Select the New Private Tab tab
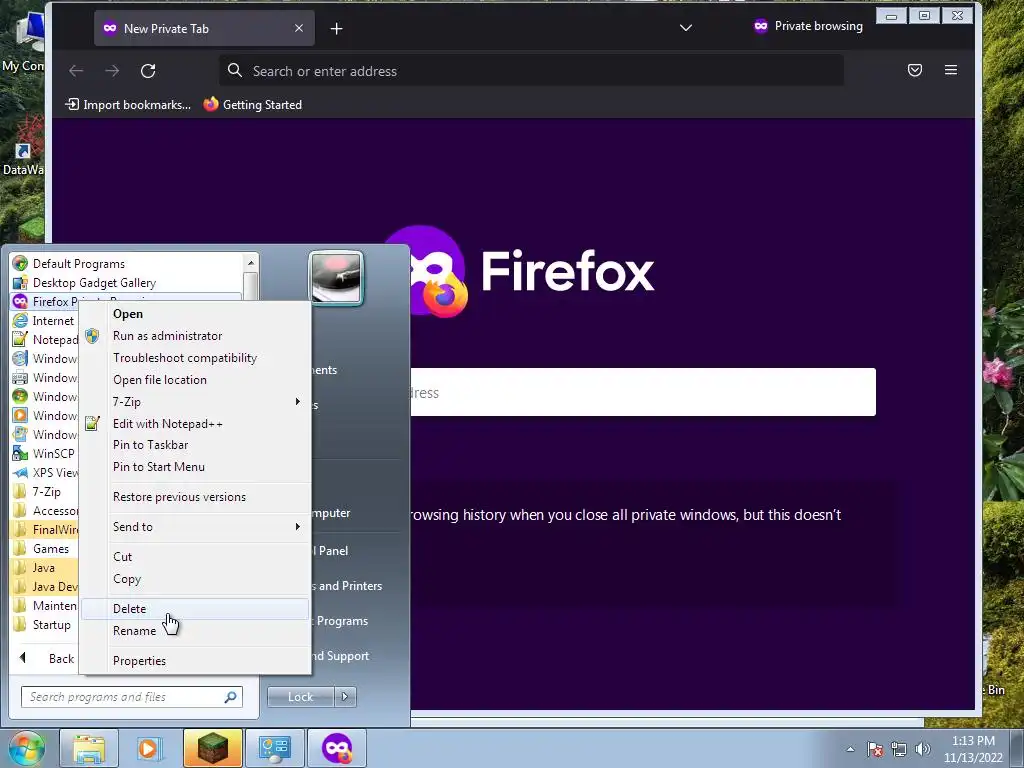 pyautogui.click(x=204, y=29)
